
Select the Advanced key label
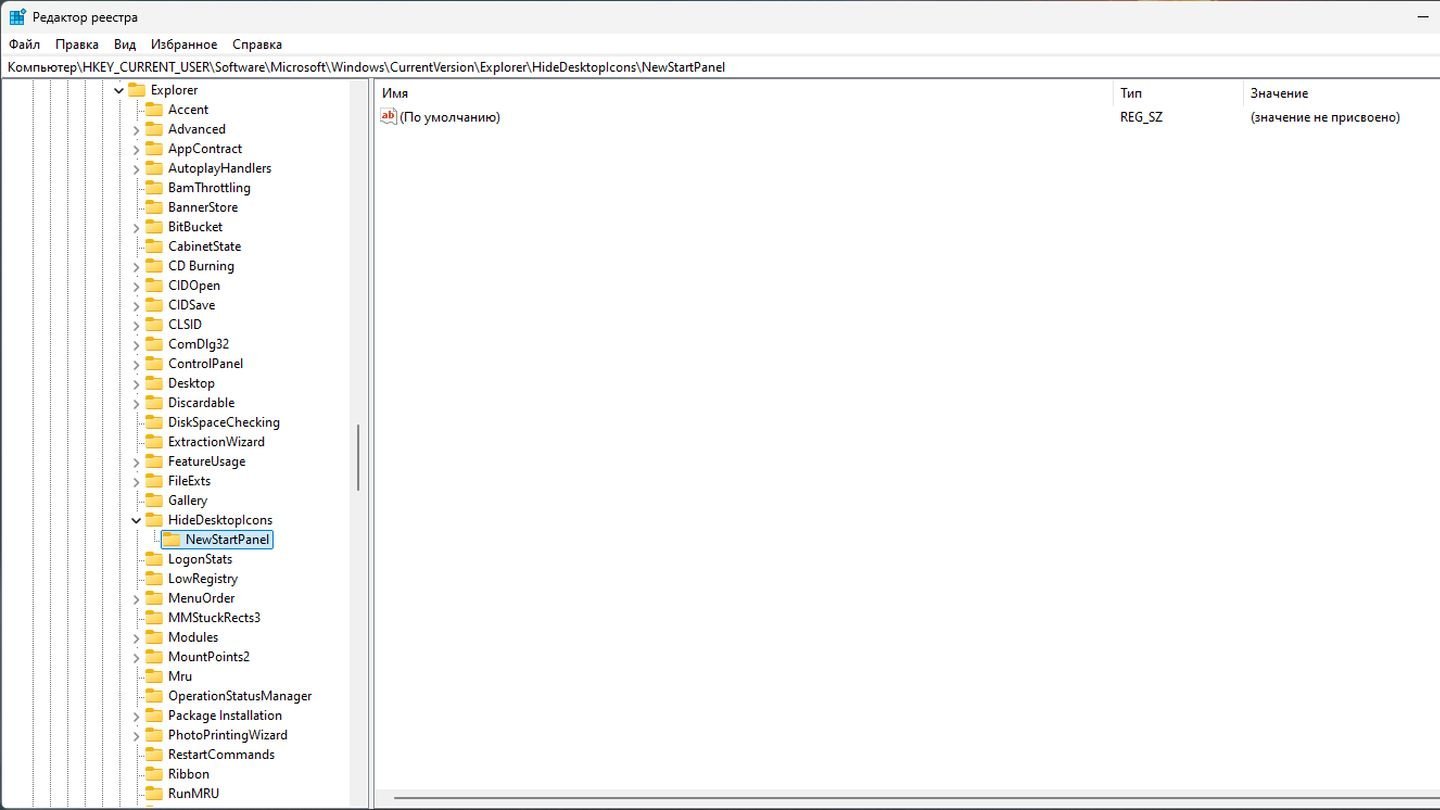click(x=197, y=129)
